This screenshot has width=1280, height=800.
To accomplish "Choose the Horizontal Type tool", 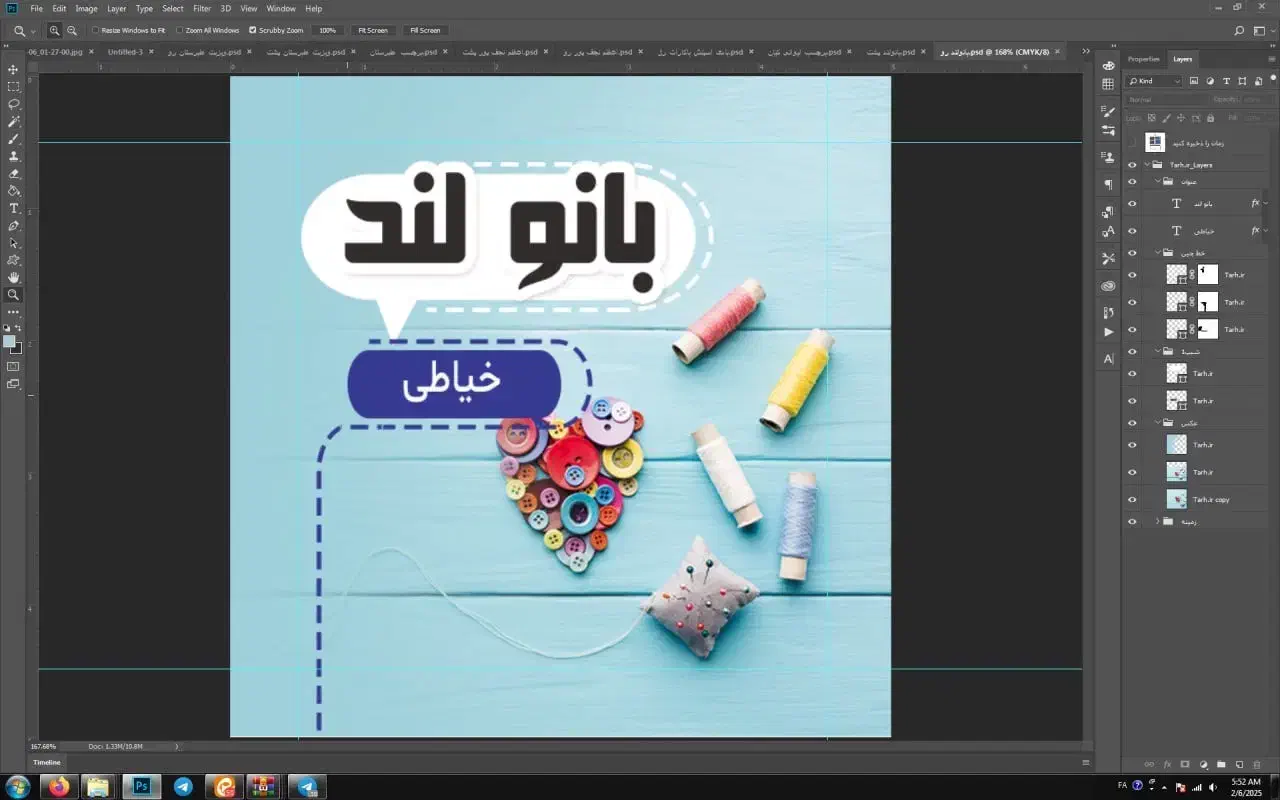I will click(x=14, y=208).
